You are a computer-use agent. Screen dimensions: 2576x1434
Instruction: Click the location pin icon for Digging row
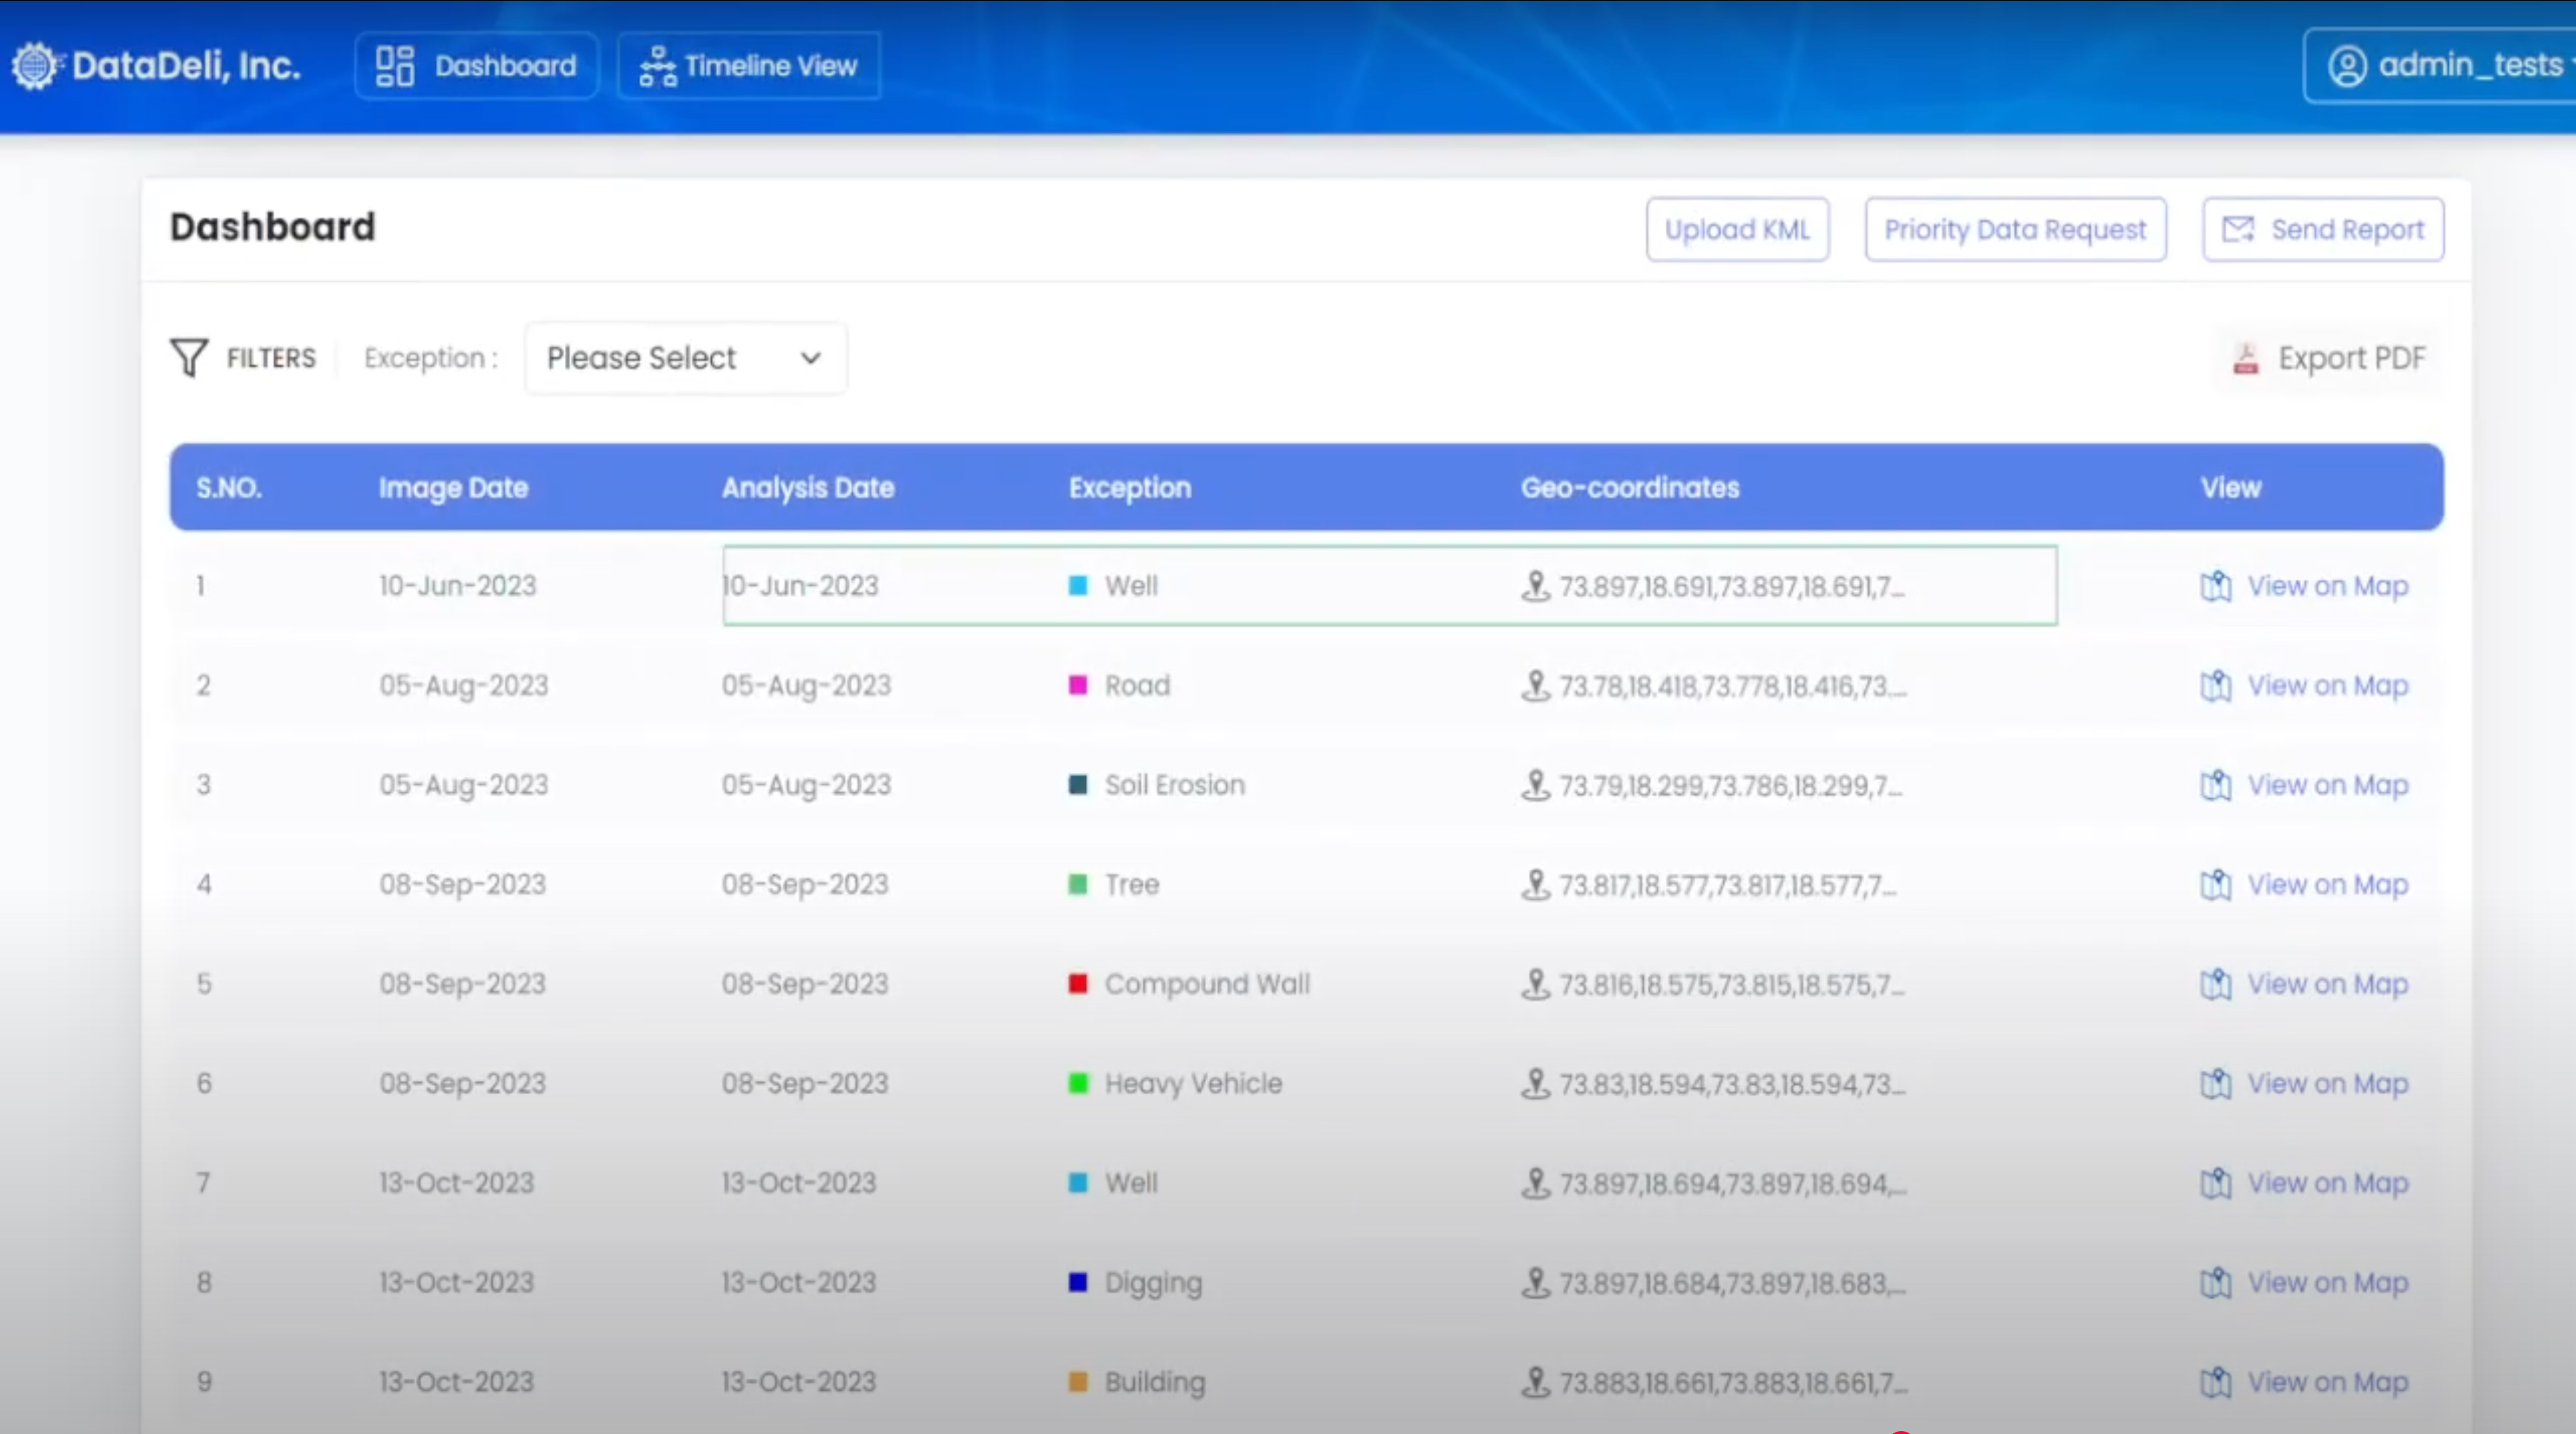[x=1535, y=1282]
